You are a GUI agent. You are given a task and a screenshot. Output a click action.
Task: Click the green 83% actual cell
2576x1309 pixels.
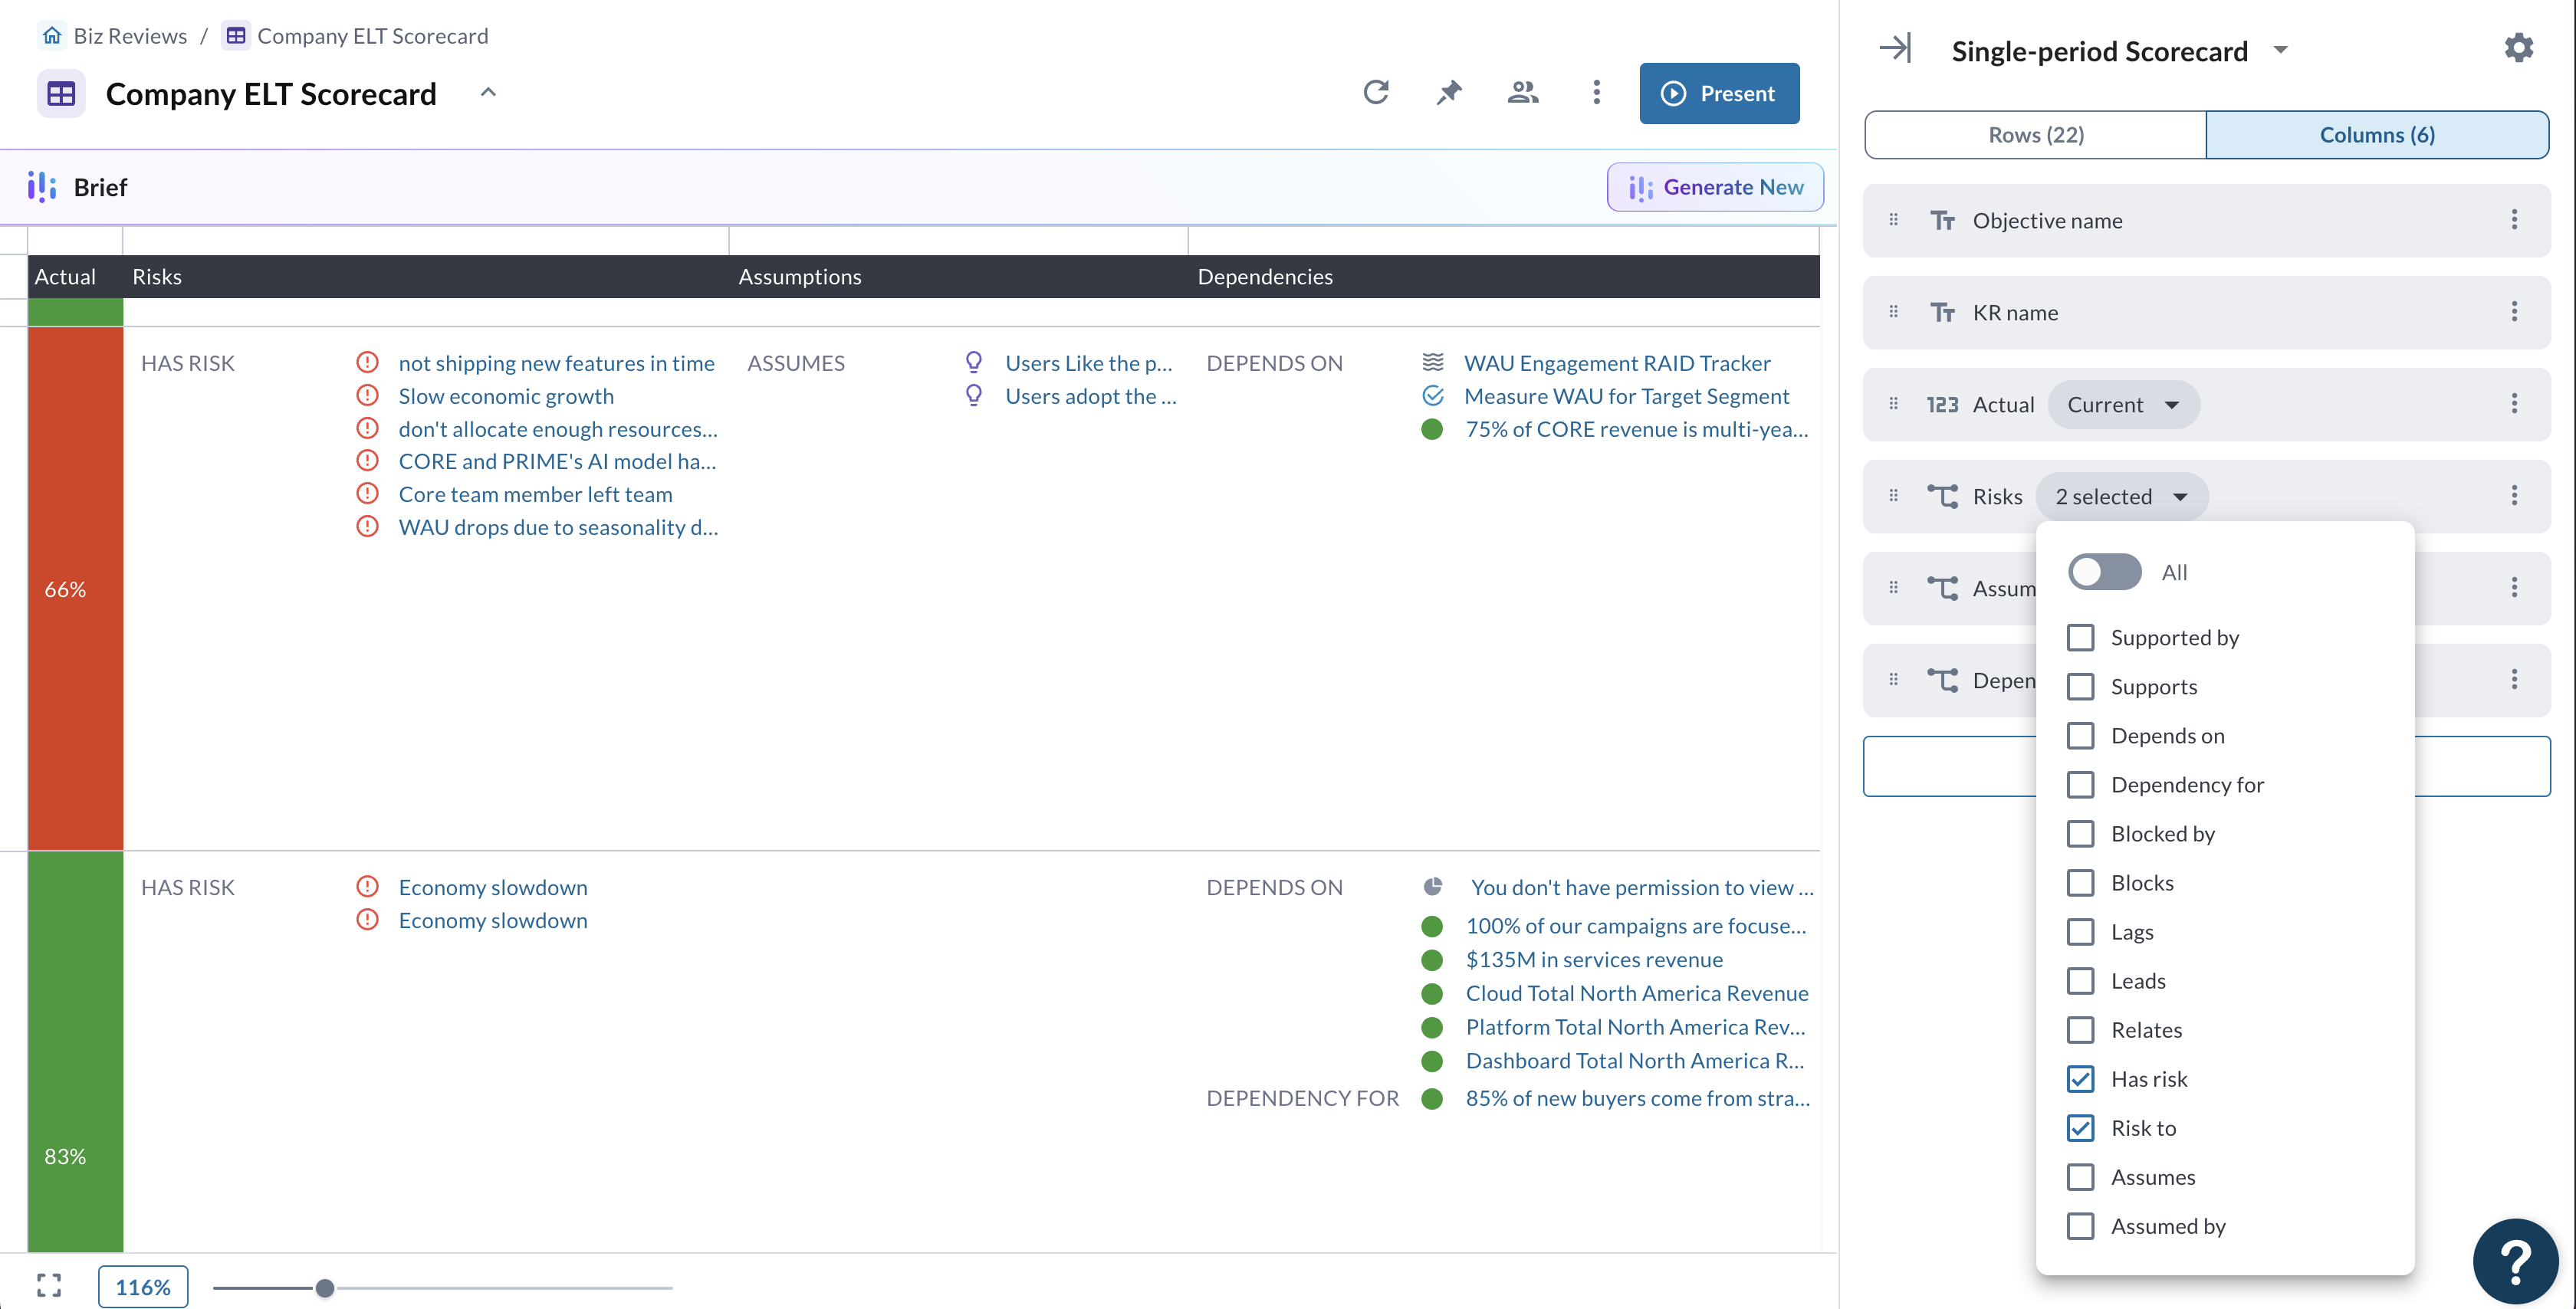[x=75, y=1051]
